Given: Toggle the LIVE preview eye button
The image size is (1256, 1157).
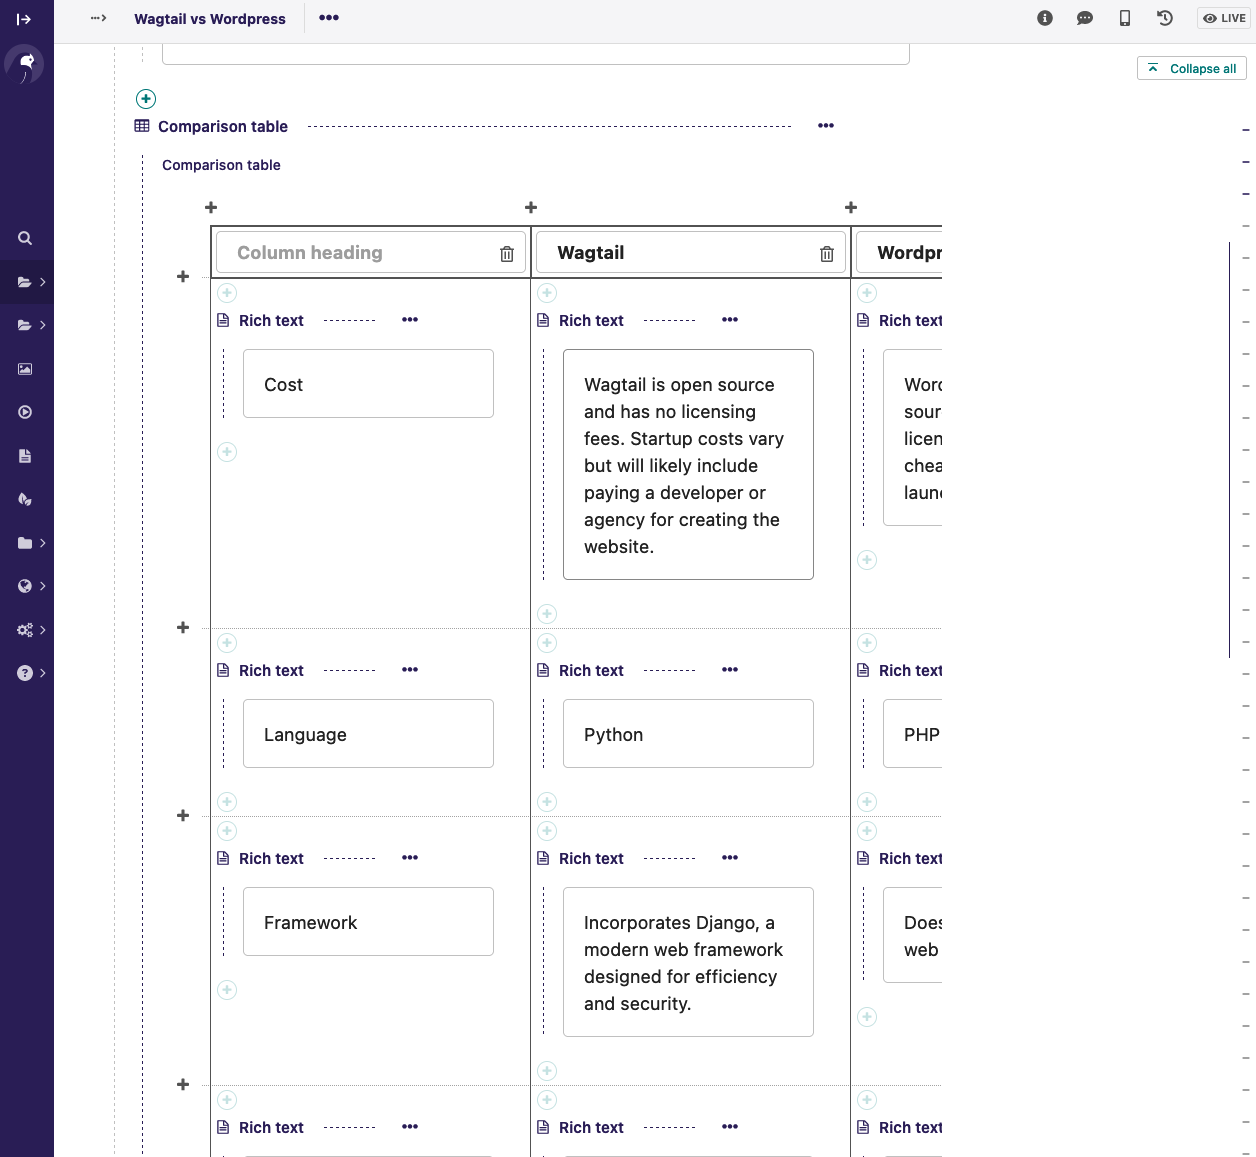Looking at the screenshot, I should point(1222,17).
